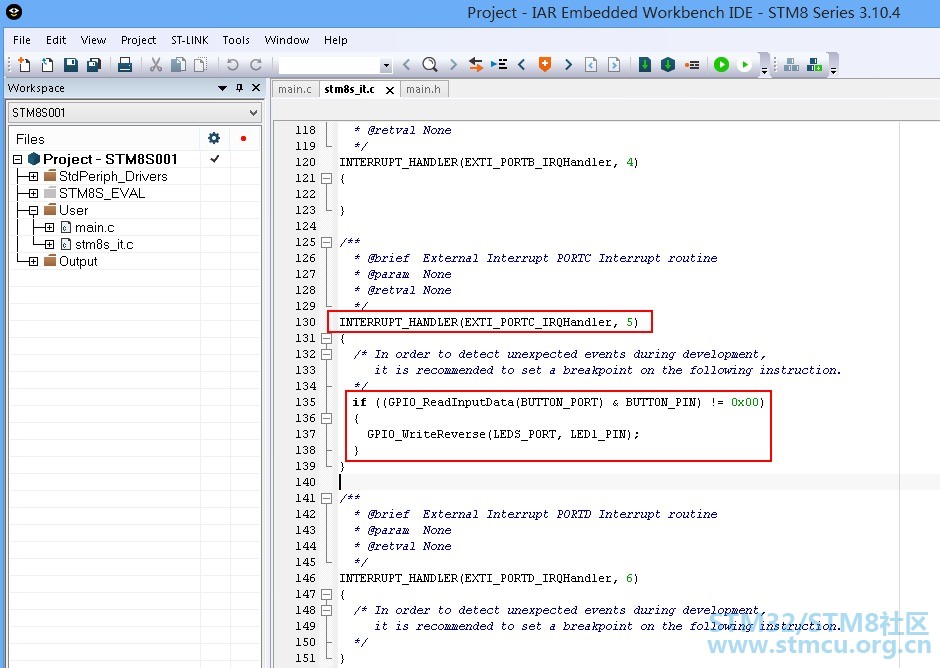The height and width of the screenshot is (668, 940).
Task: Open the ST-LINK menu
Action: 190,40
